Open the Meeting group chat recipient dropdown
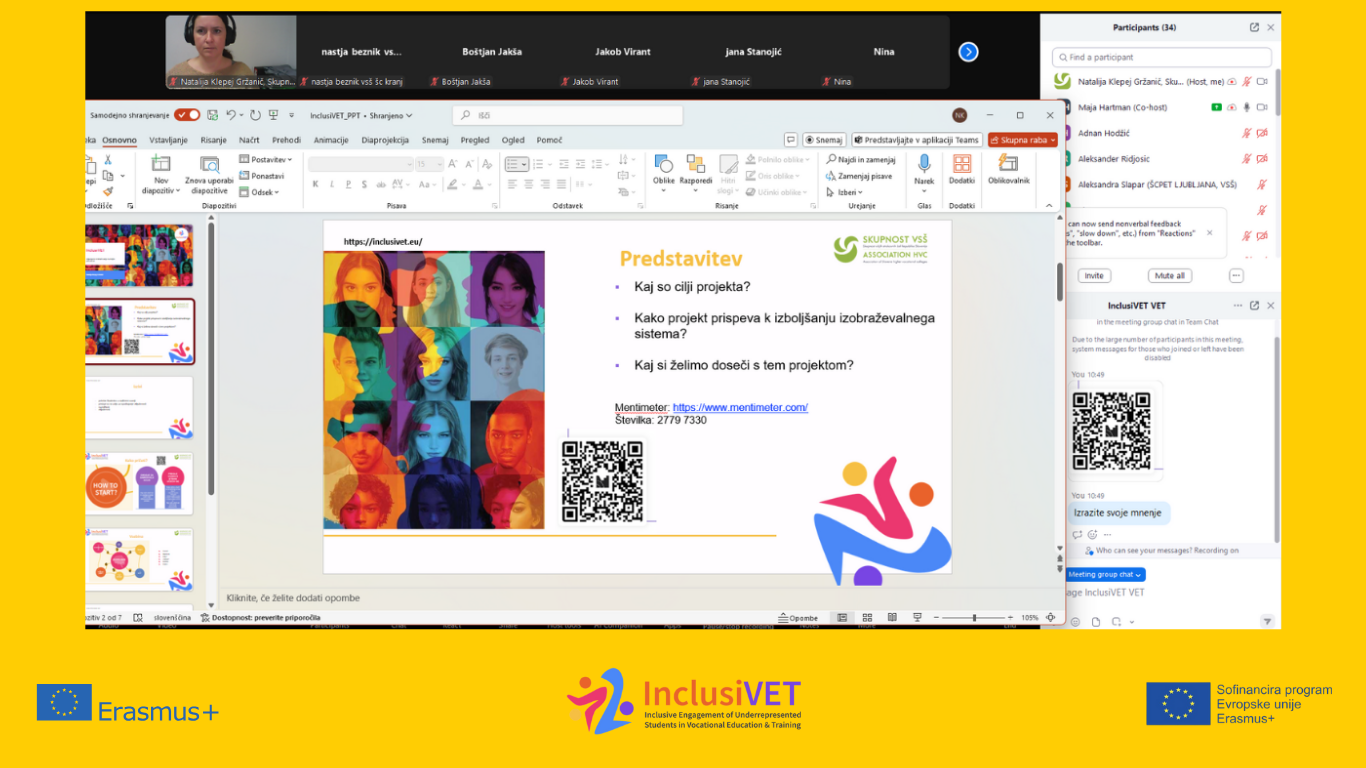 (x=1105, y=575)
